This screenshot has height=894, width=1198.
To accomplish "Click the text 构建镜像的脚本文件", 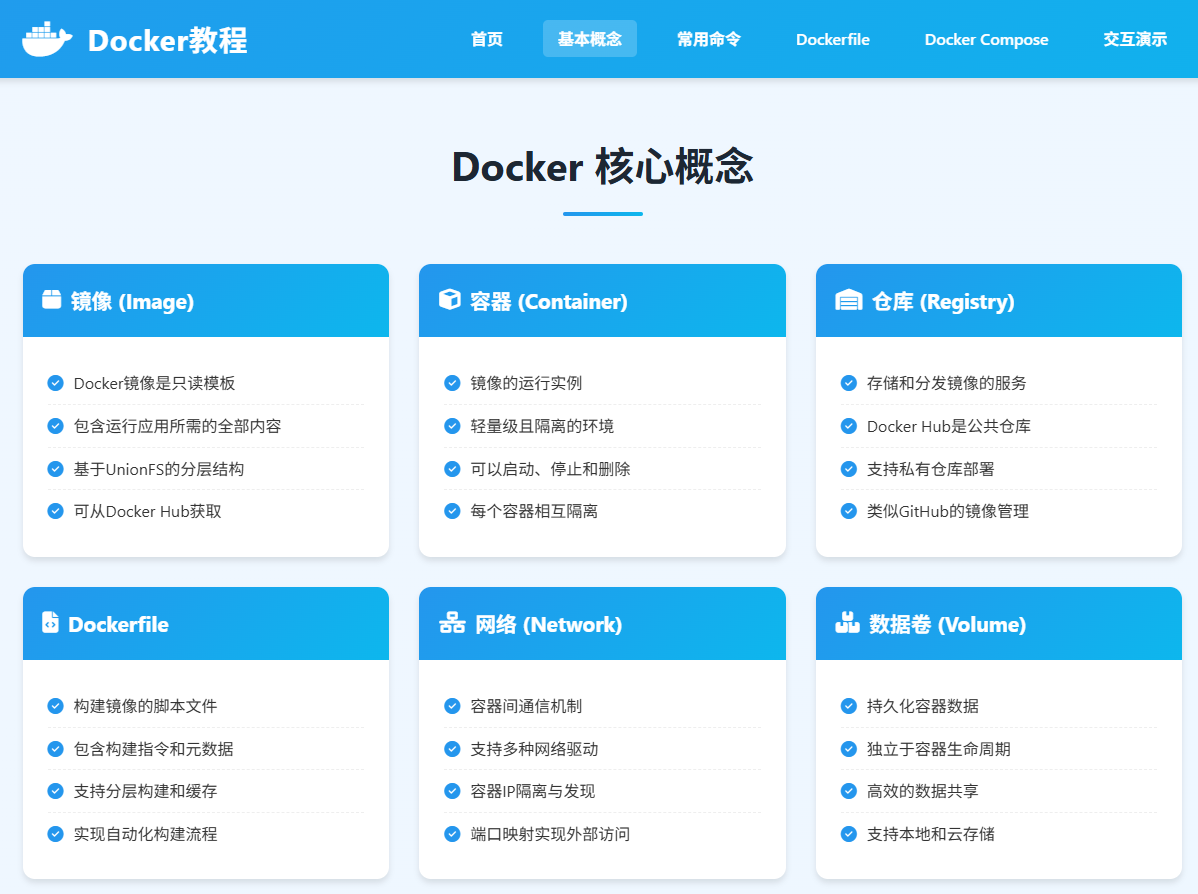I will (x=145, y=706).
